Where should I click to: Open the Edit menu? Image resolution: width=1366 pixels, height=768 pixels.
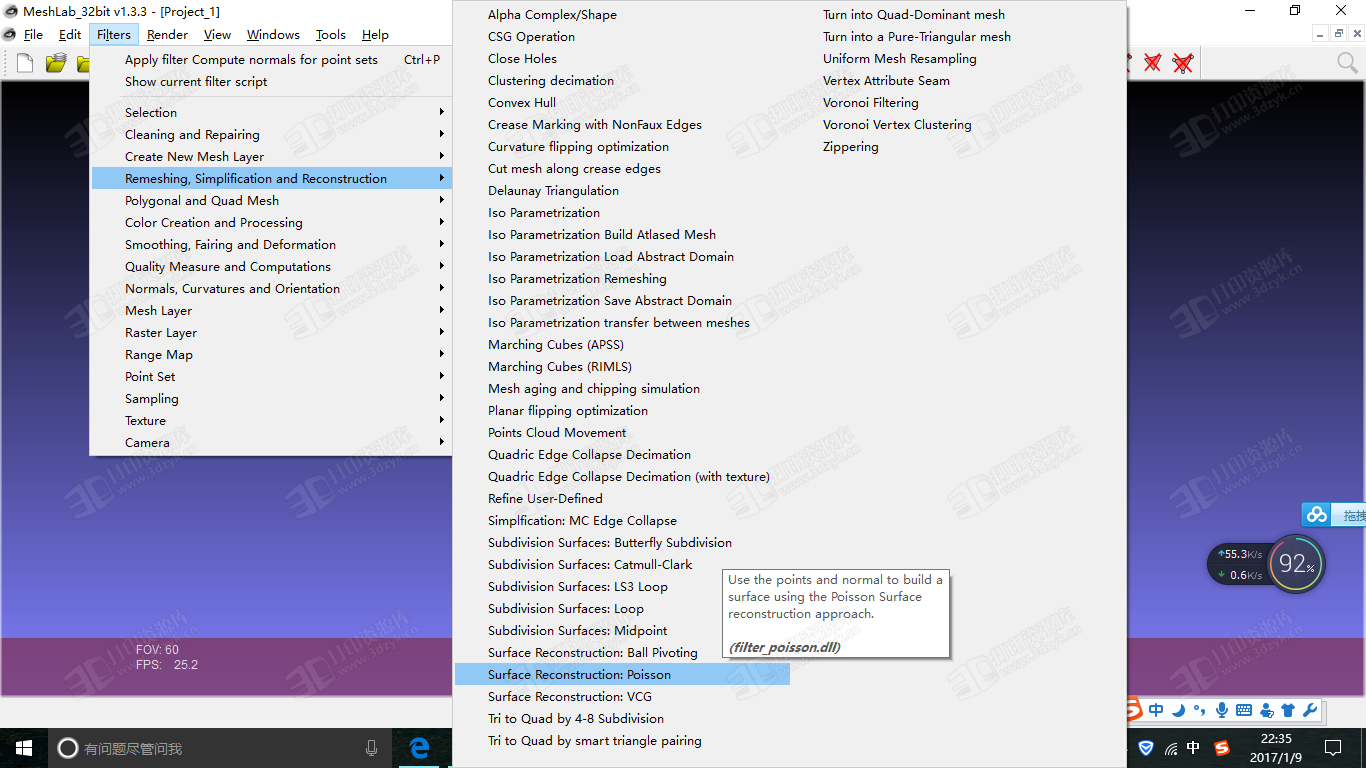click(x=70, y=34)
